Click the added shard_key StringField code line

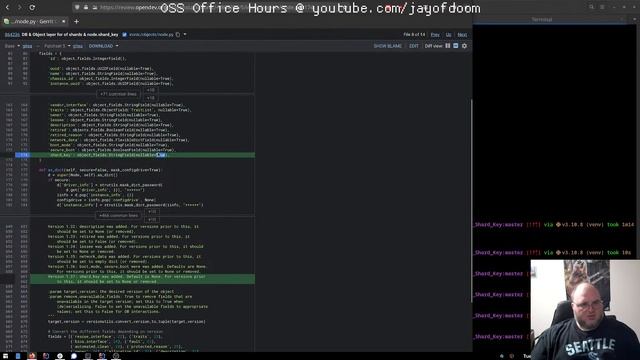pos(143,155)
